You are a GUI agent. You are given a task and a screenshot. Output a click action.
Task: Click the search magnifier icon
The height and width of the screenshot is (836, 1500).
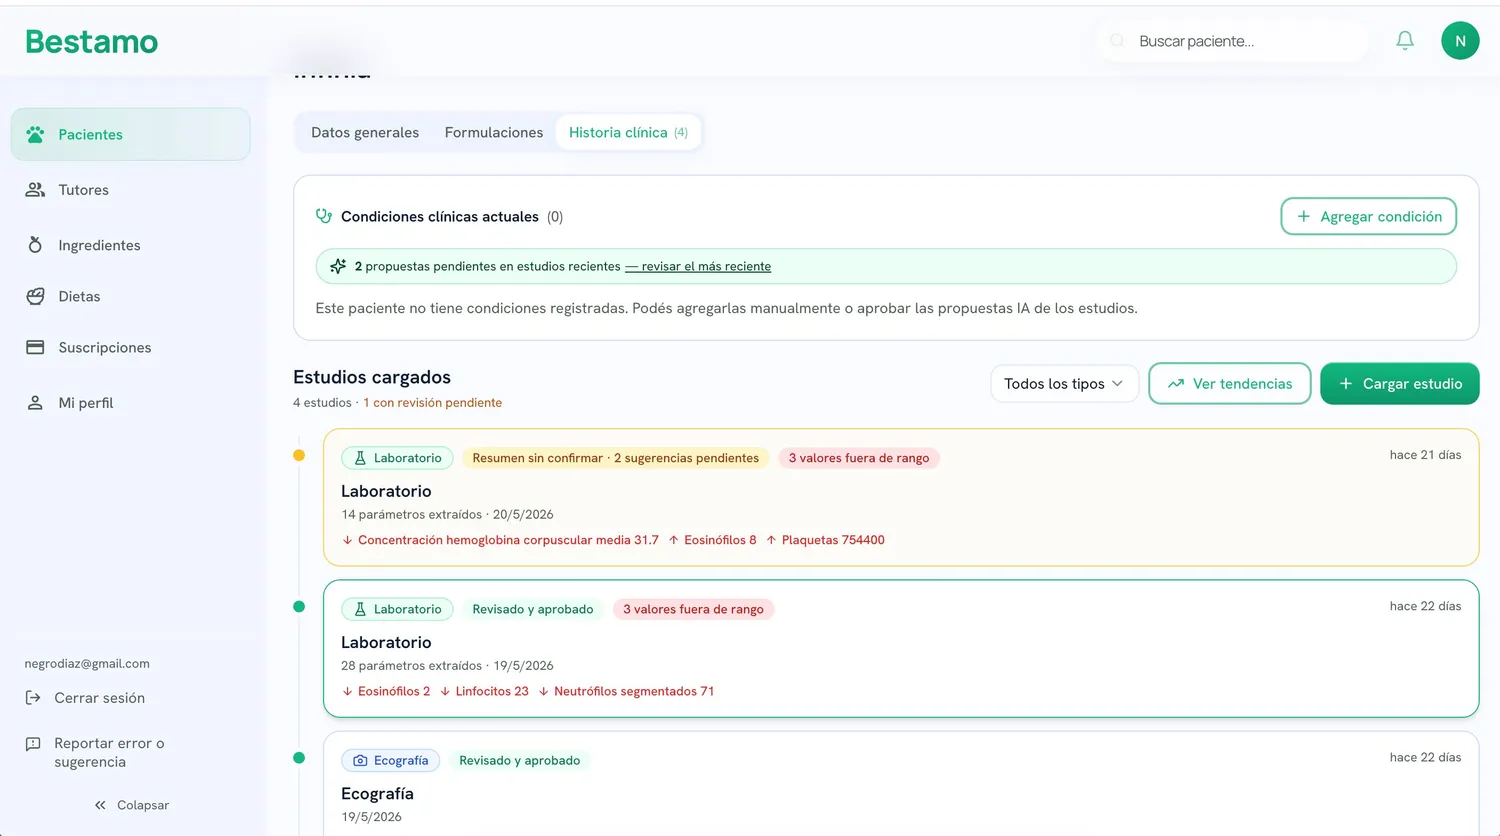[x=1117, y=41]
